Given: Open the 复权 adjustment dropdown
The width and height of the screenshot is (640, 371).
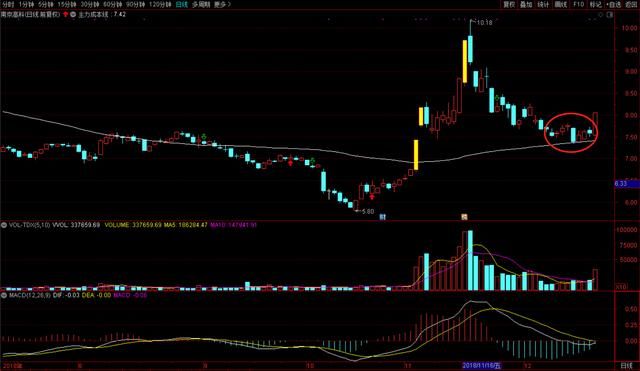Looking at the screenshot, I should click(x=509, y=4).
